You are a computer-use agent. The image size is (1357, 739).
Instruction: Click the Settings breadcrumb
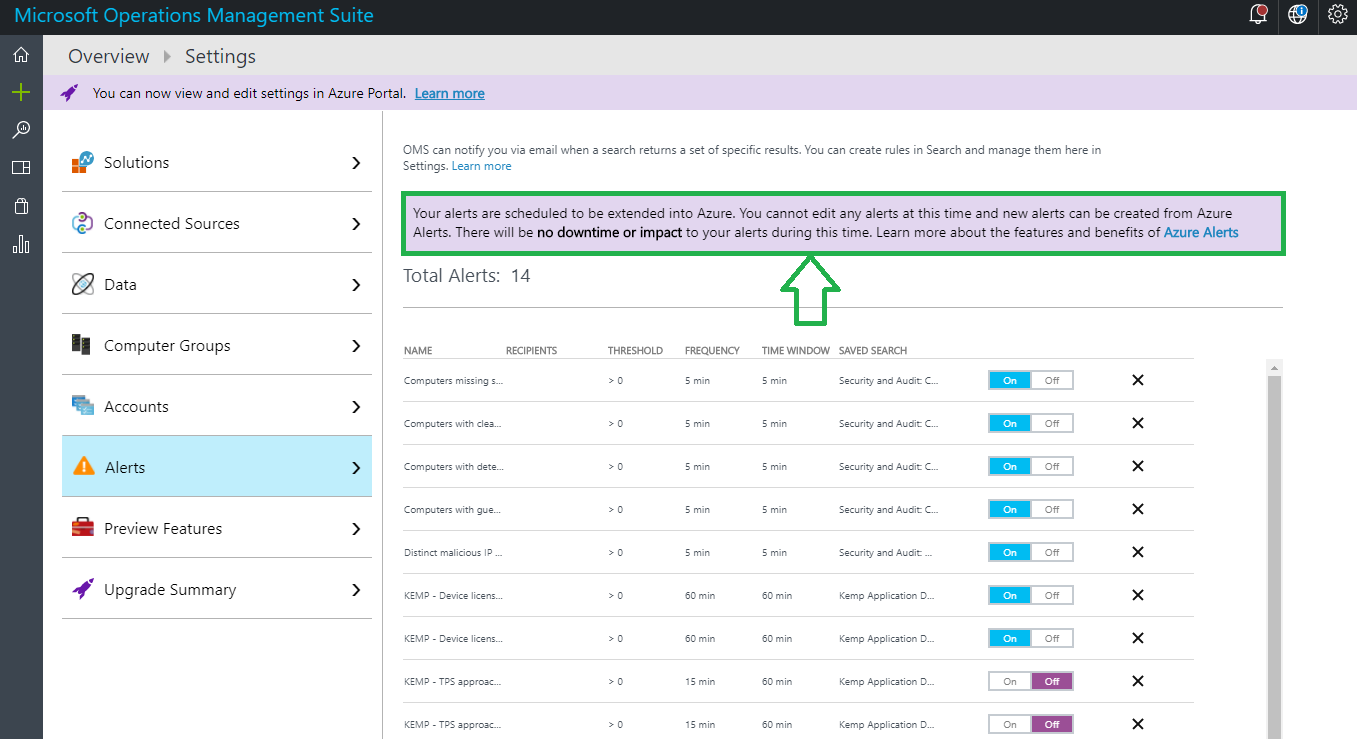(x=220, y=56)
